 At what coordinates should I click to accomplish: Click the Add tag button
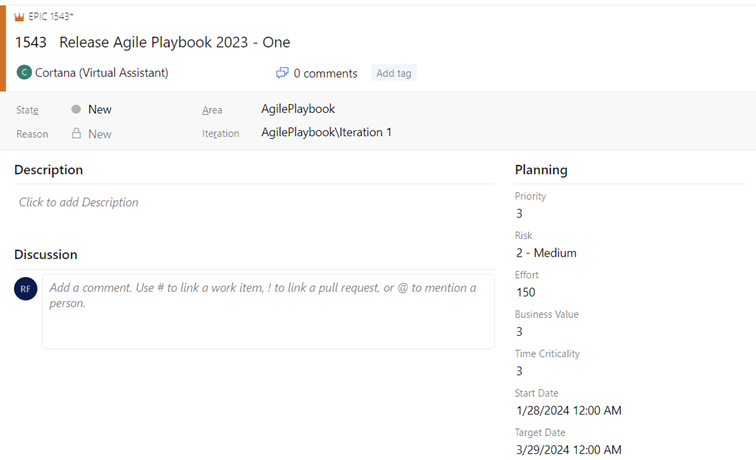(x=393, y=73)
